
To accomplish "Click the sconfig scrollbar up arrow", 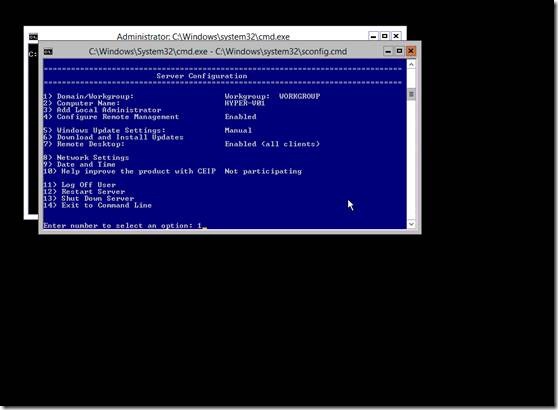I will (411, 64).
